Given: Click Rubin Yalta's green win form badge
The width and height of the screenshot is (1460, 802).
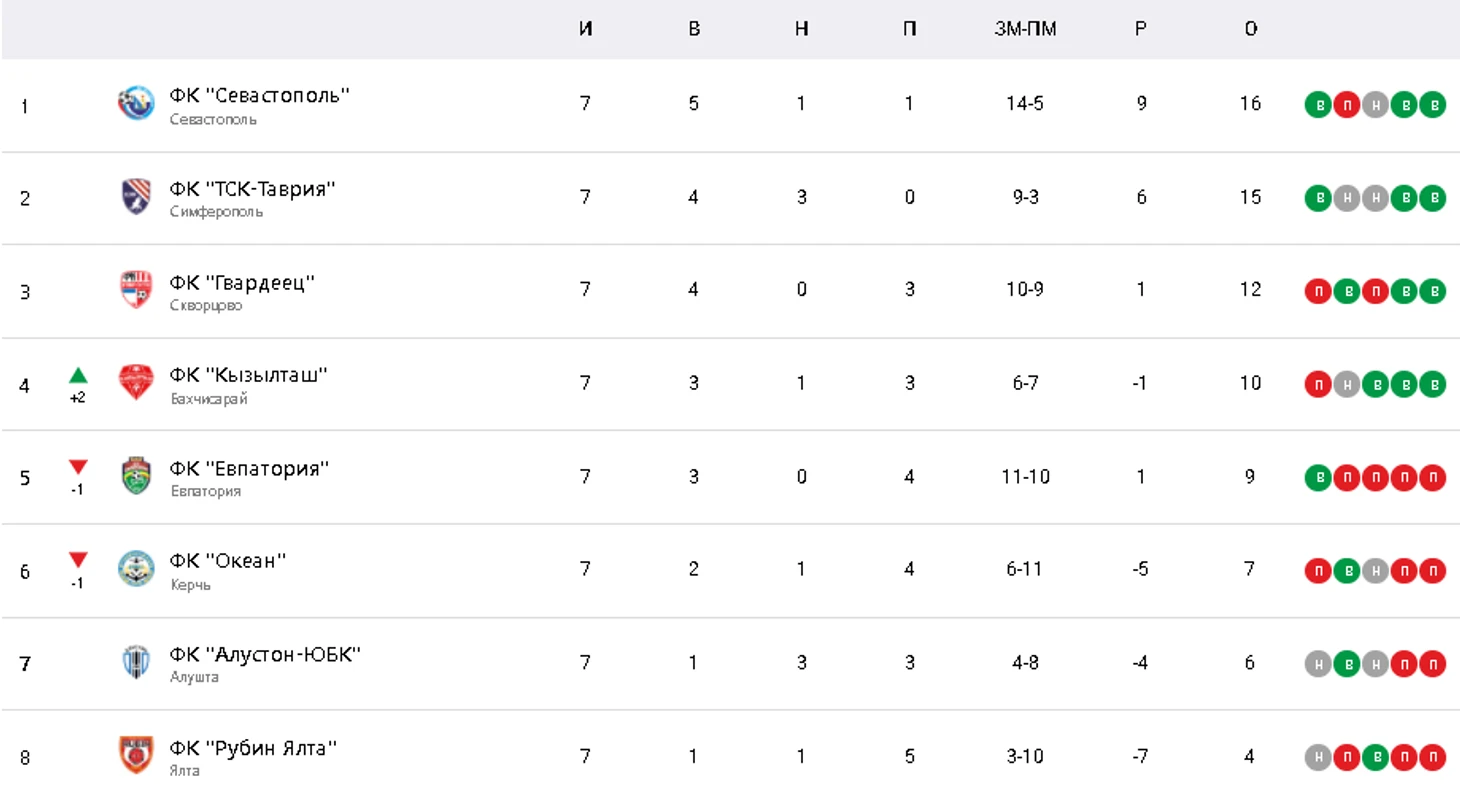Looking at the screenshot, I should [x=1376, y=757].
